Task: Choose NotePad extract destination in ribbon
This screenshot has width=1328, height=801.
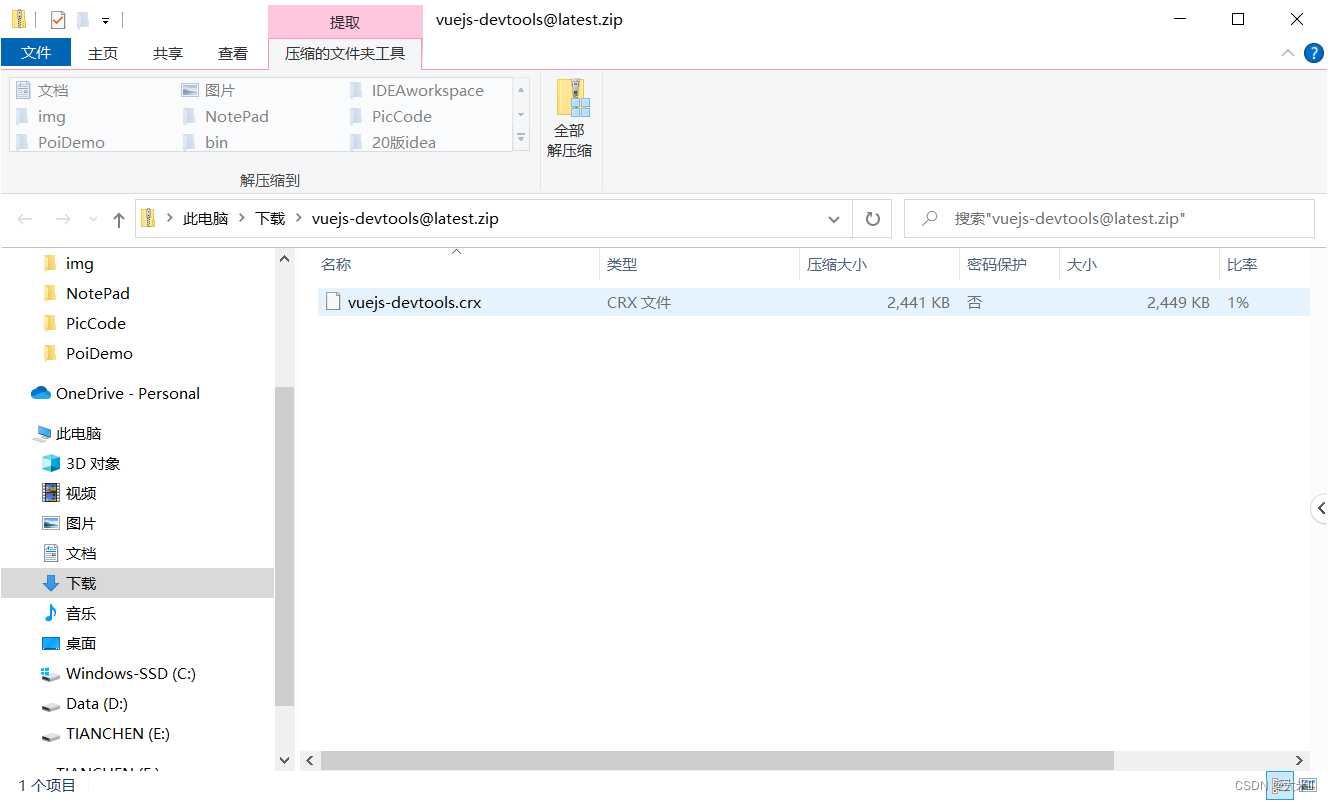Action: [x=226, y=116]
